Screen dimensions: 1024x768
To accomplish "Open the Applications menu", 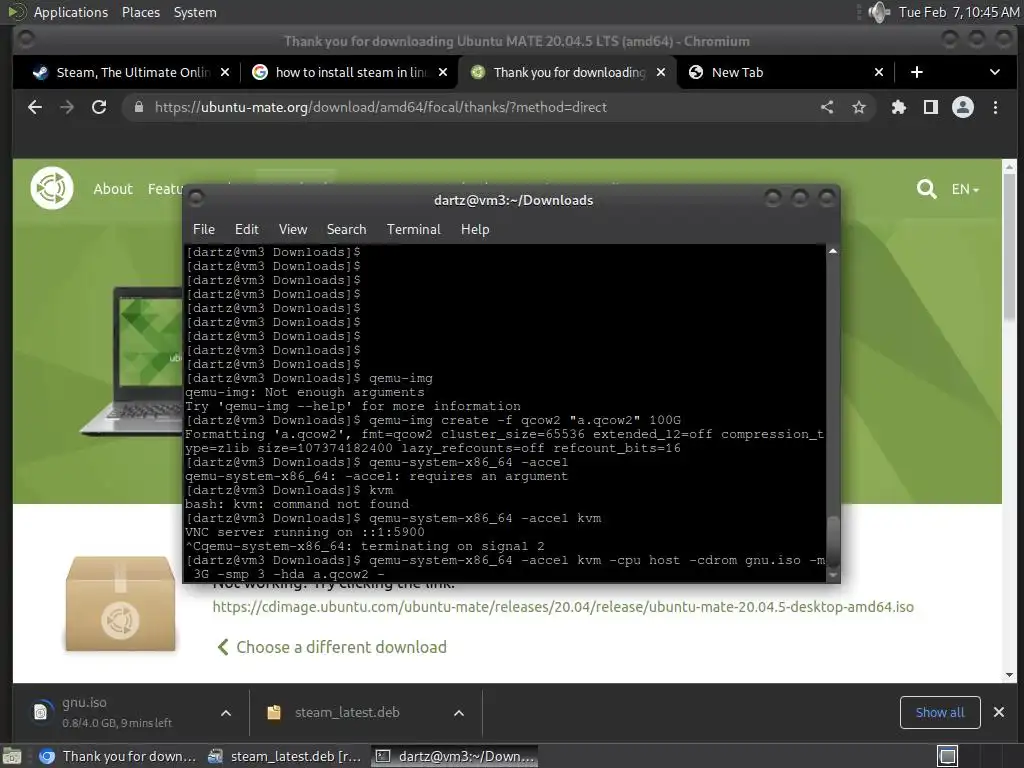I will tap(71, 12).
